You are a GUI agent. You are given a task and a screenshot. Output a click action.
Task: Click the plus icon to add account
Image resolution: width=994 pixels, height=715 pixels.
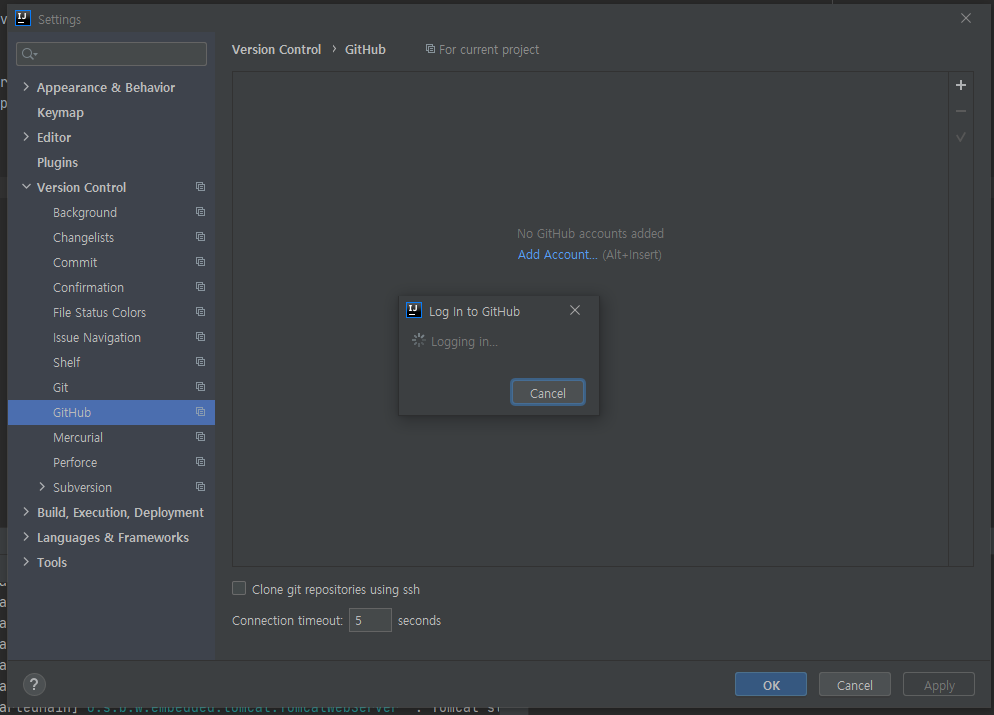point(960,85)
